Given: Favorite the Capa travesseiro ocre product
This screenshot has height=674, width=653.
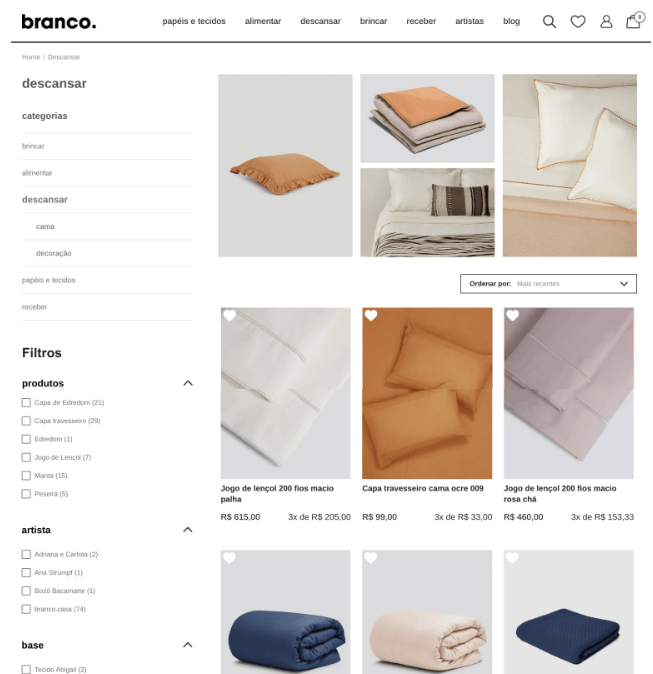Looking at the screenshot, I should (x=371, y=316).
